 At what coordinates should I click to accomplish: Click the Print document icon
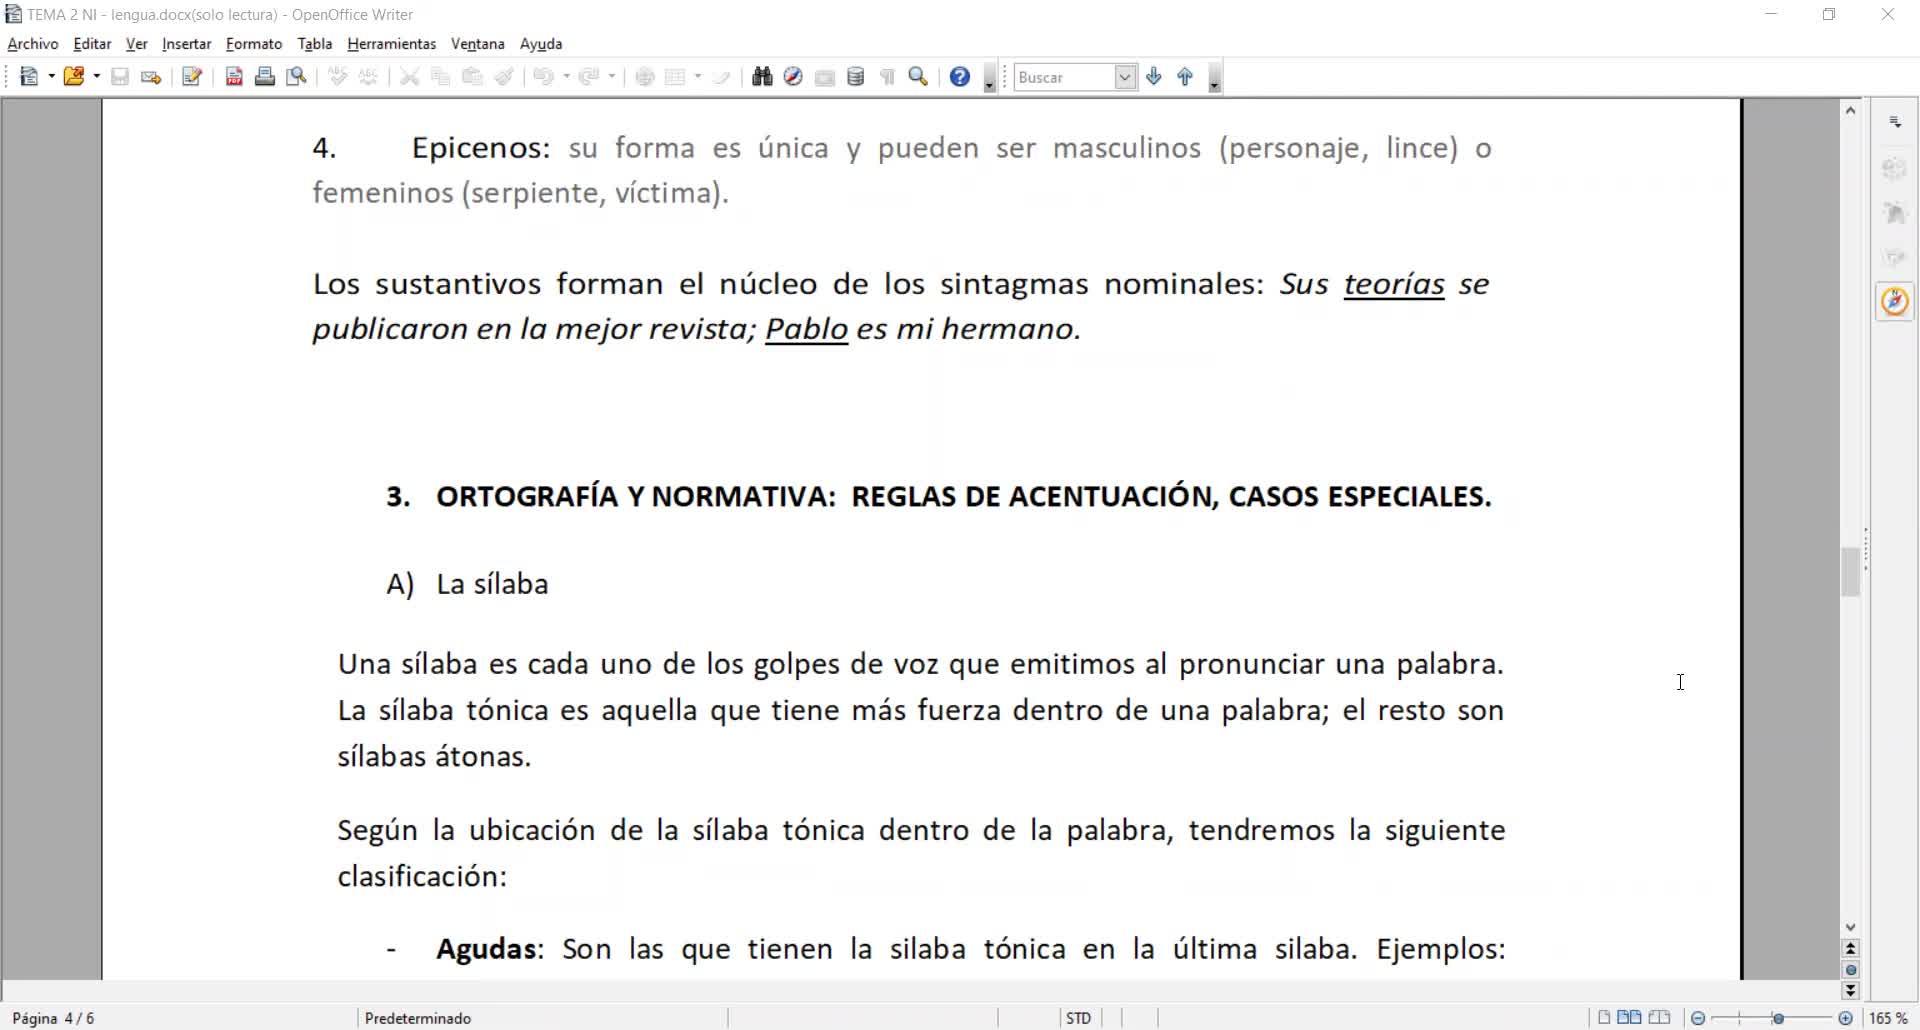(x=265, y=77)
